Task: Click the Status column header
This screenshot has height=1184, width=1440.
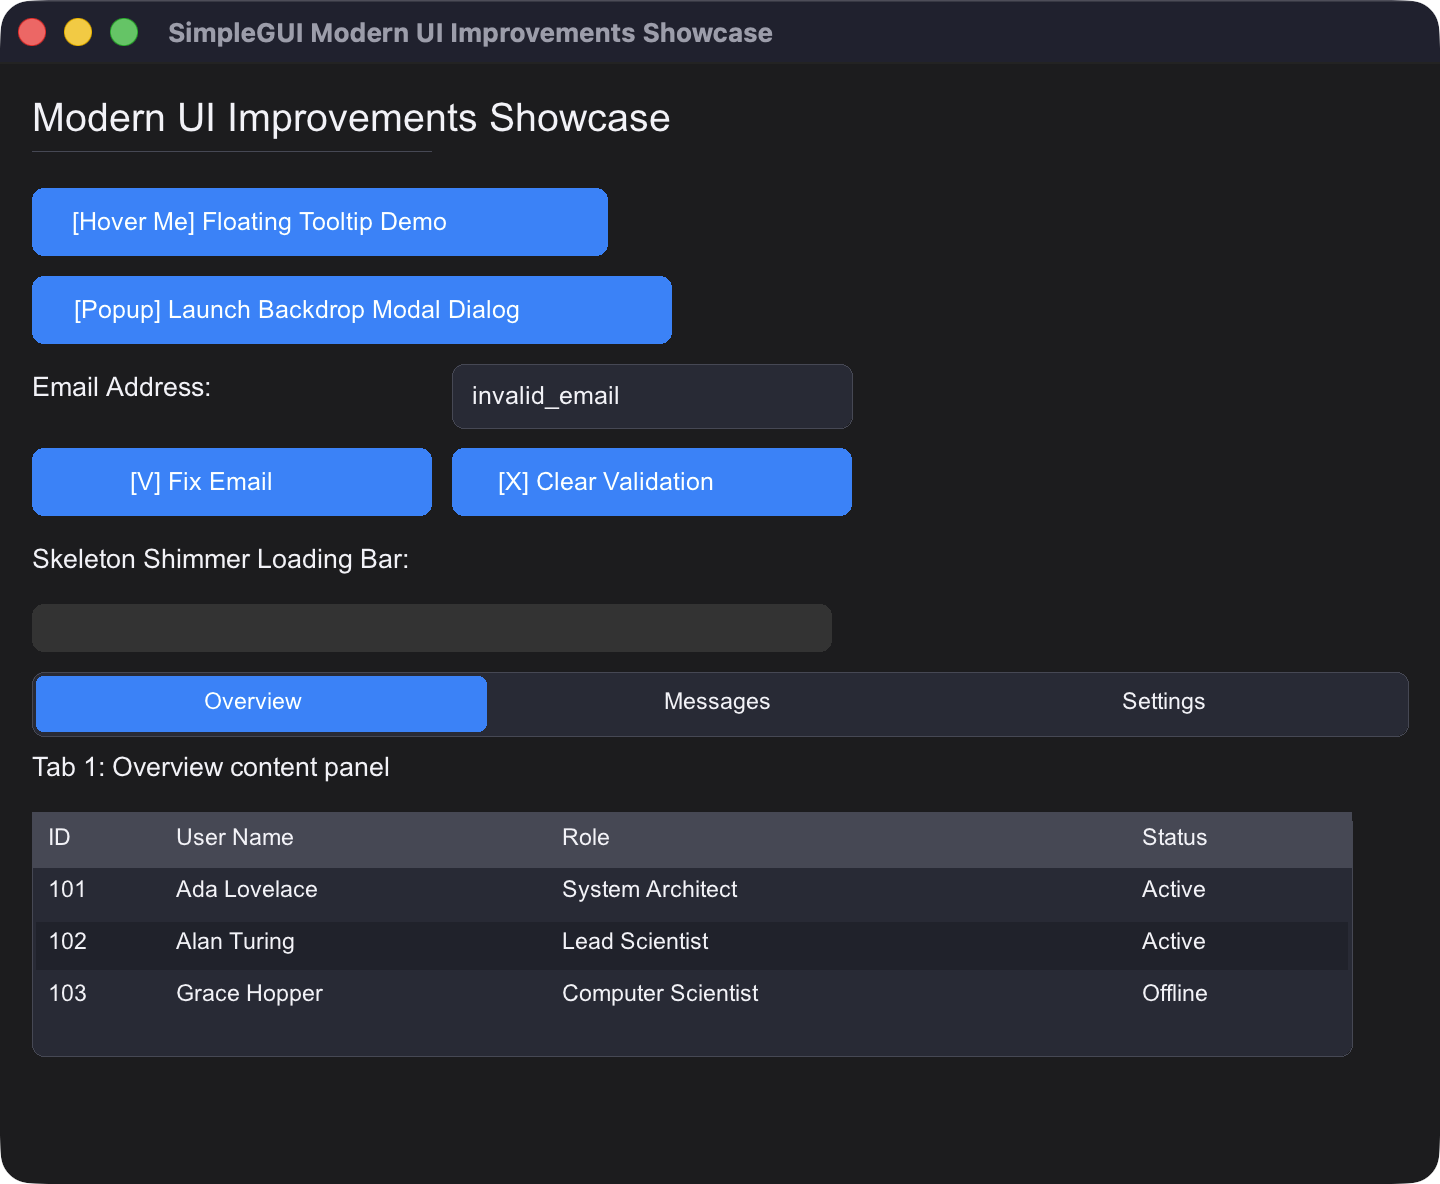Action: (1175, 838)
